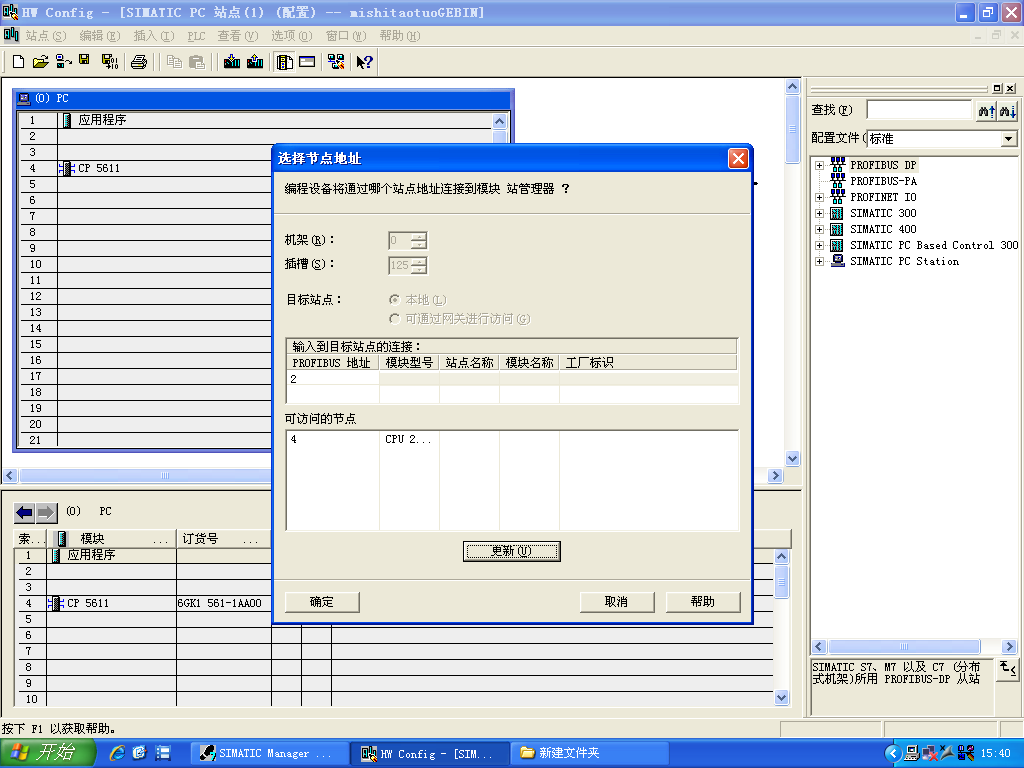Viewport: 1024px width, 768px height.
Task: Click the 确定 button
Action: (321, 601)
